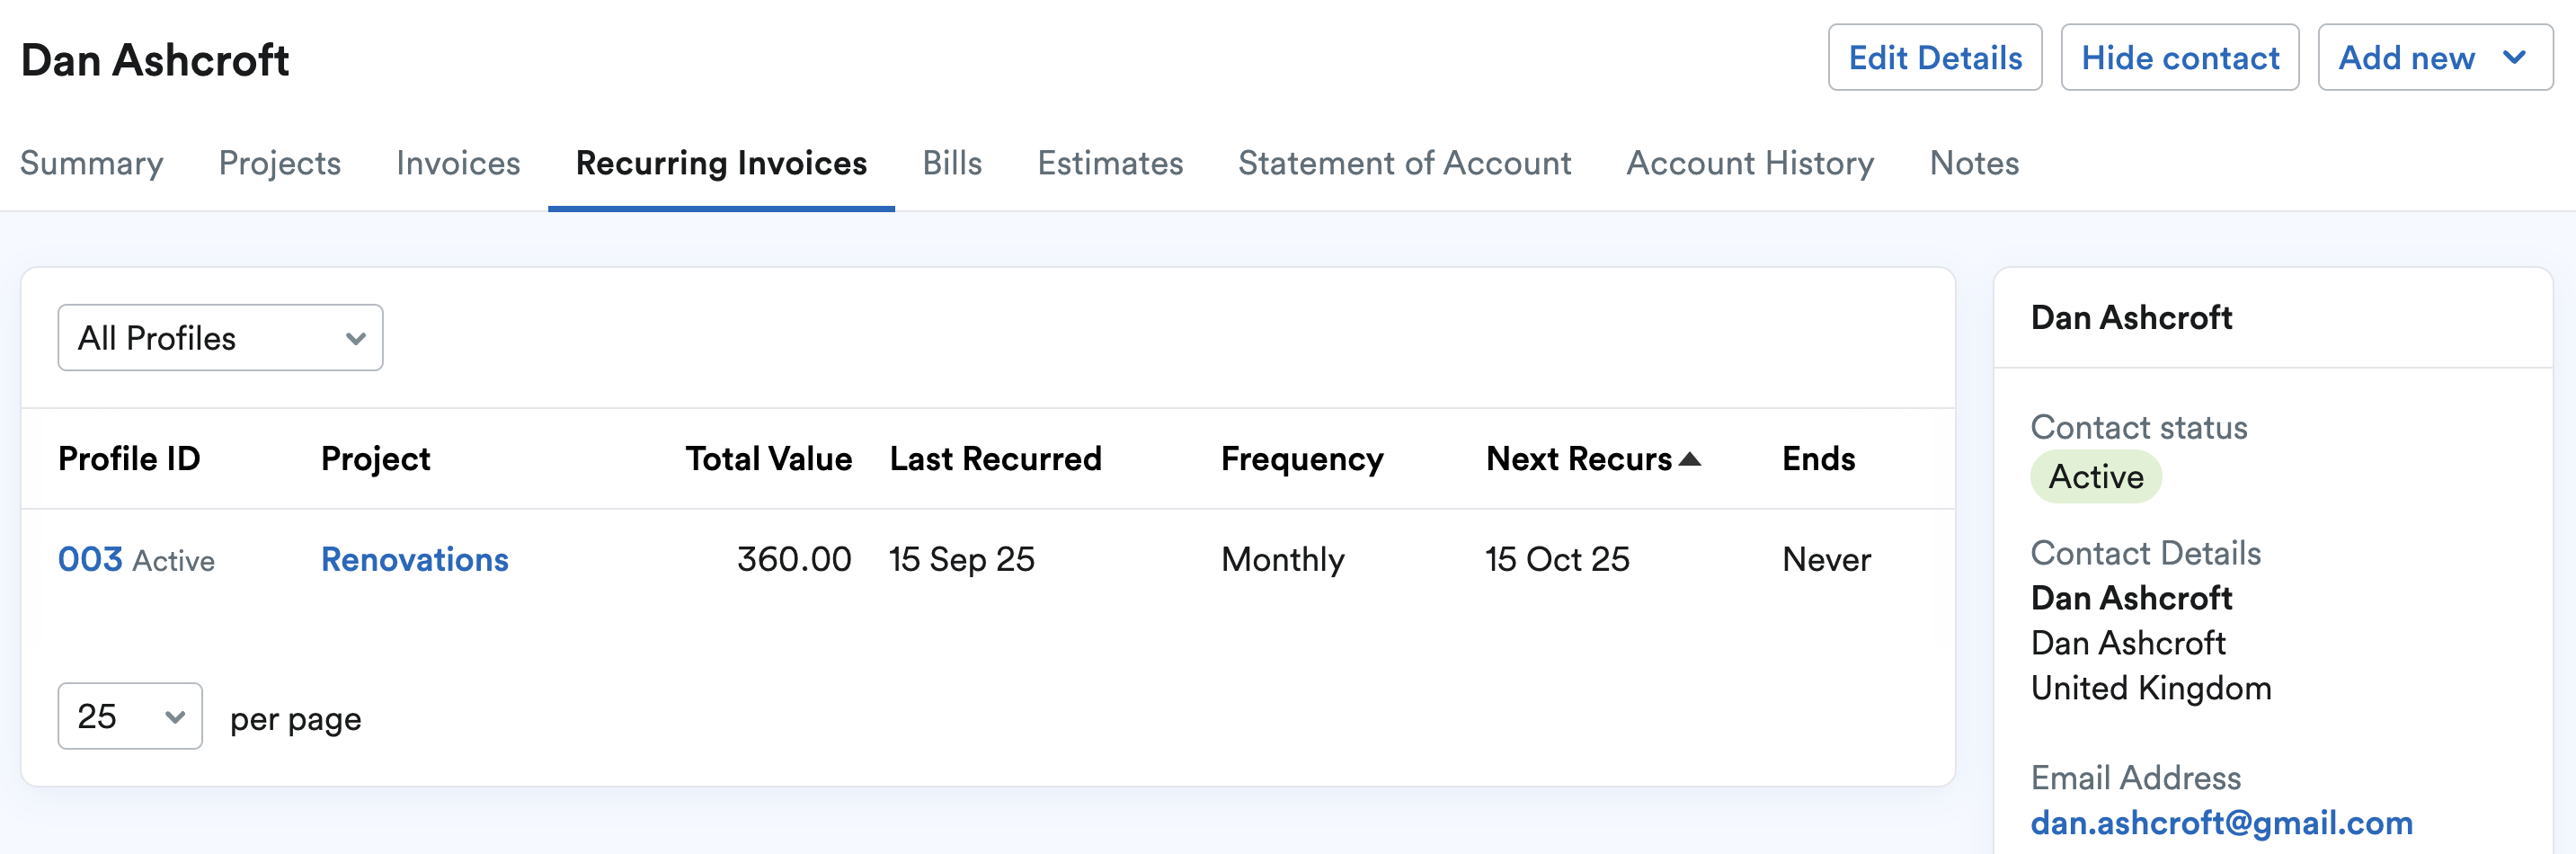Expand the All Profiles filter dropdown
Image resolution: width=2576 pixels, height=854 pixels.
coord(220,338)
